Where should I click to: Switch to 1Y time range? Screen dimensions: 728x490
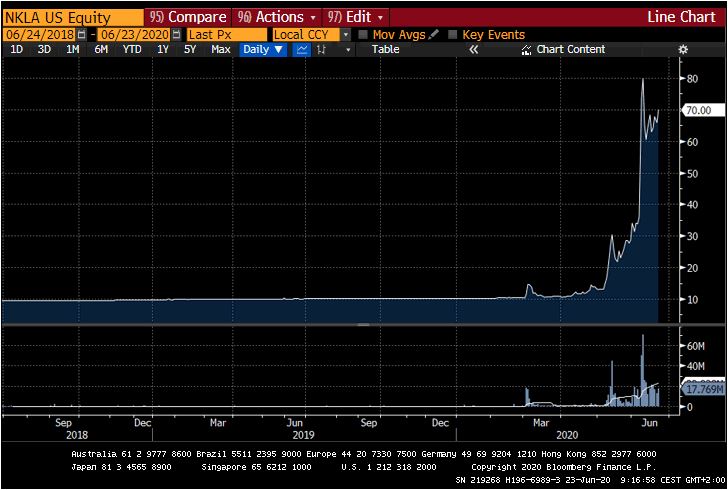coord(162,49)
